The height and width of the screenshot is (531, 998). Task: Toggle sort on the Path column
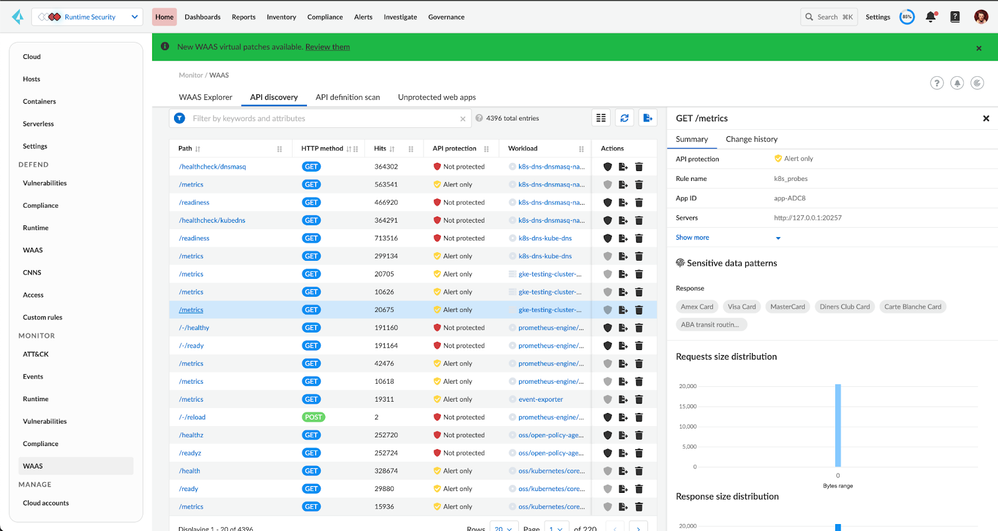pos(198,149)
